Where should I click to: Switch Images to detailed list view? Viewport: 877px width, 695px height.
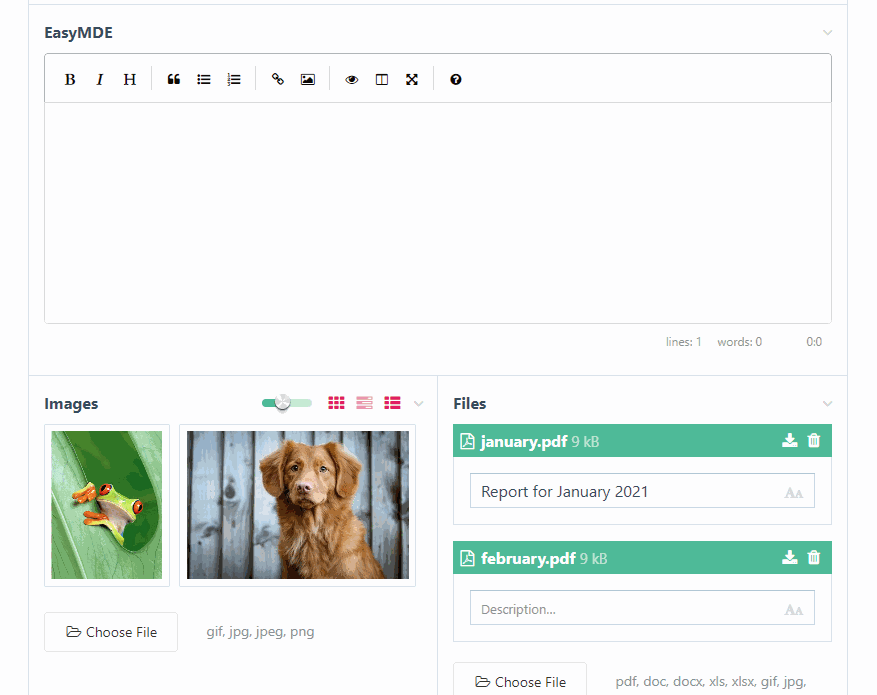click(x=392, y=403)
